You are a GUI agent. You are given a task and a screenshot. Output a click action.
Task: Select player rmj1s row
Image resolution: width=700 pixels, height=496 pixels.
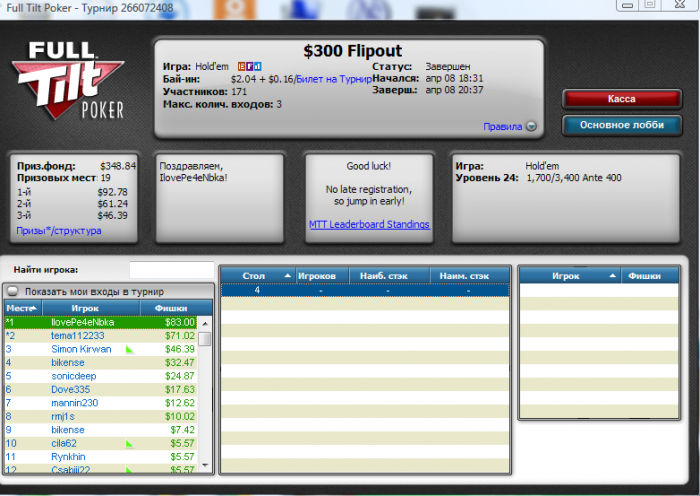click(101, 416)
